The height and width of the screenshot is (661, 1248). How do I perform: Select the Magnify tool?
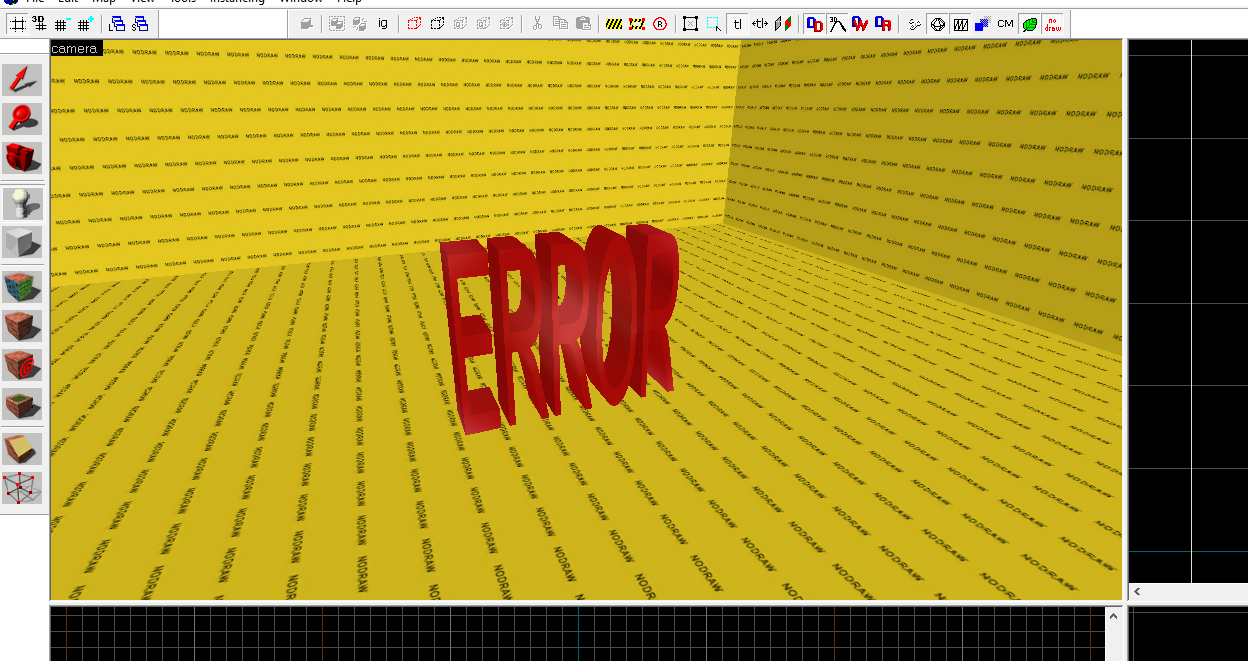coord(22,118)
